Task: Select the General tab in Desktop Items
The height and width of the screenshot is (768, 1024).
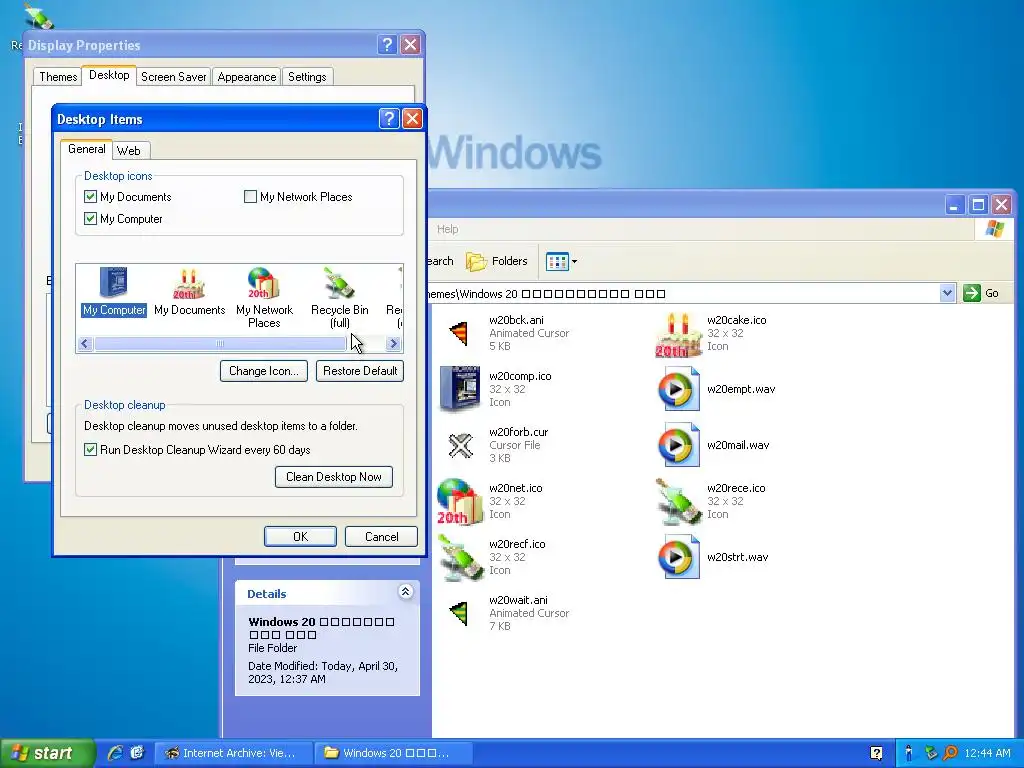Action: coord(86,149)
